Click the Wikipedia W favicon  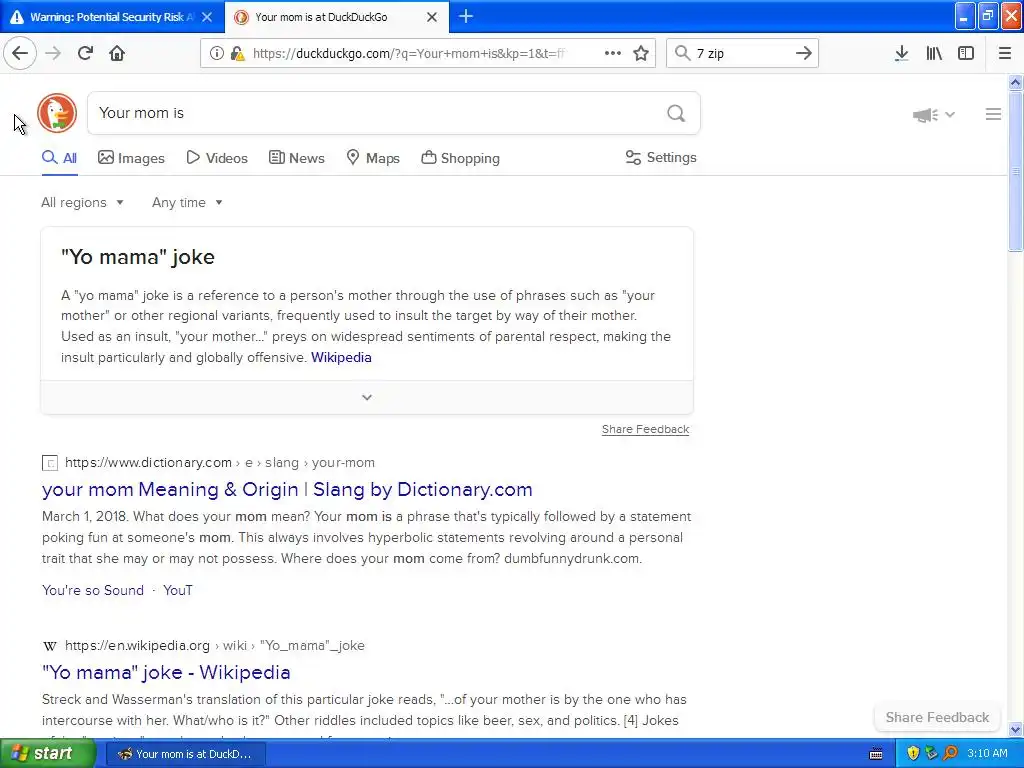(50, 646)
